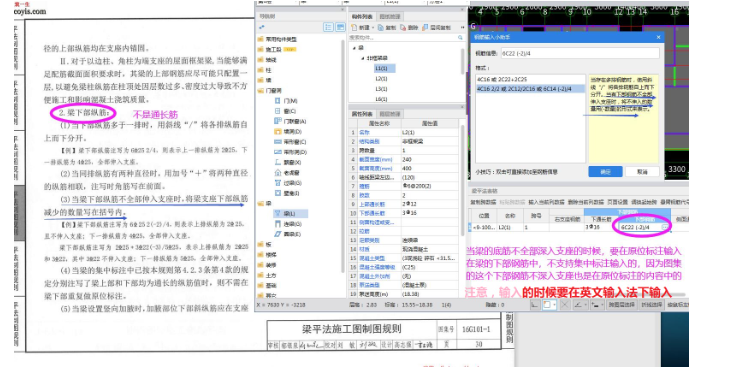Switch to the 图层管理 tab
The width and height of the screenshot is (756, 368).
point(389,114)
